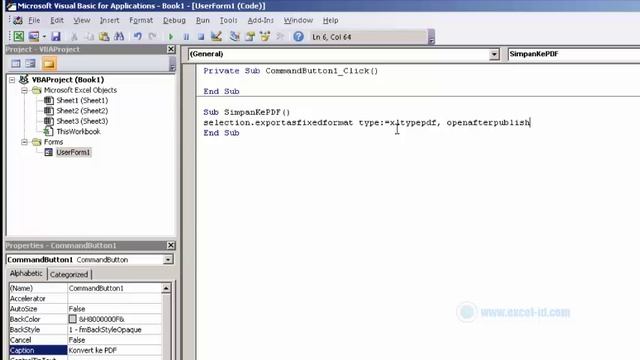Viewport: 640px width, 360px height.
Task: Open the (General) object dropdown arrow
Action: coord(494,54)
